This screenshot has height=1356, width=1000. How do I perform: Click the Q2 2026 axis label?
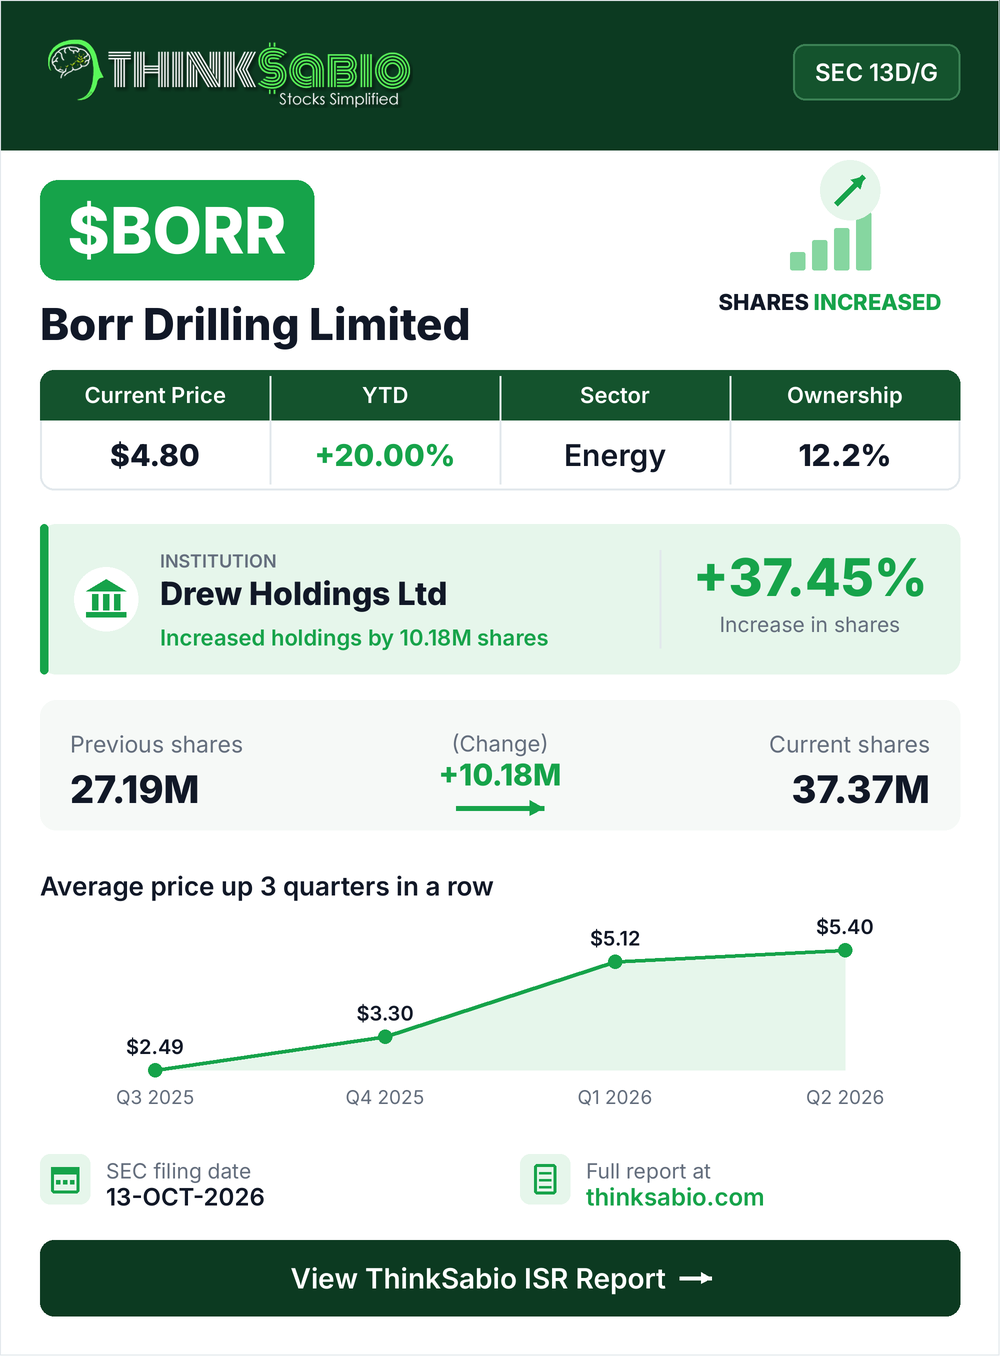pos(845,1097)
